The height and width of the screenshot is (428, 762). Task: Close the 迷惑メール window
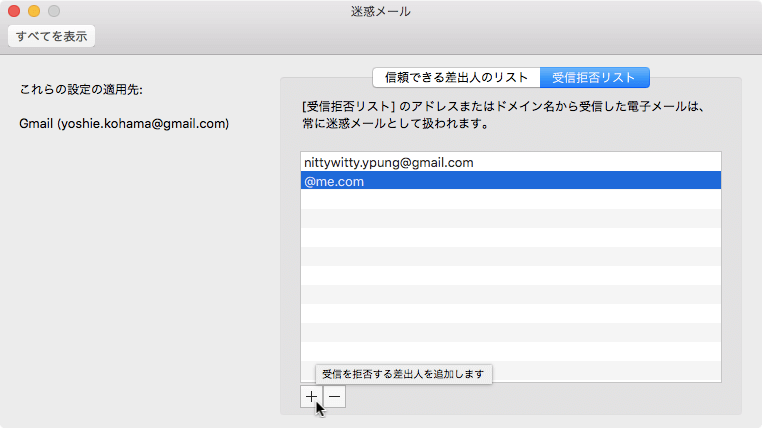pyautogui.click(x=14, y=11)
